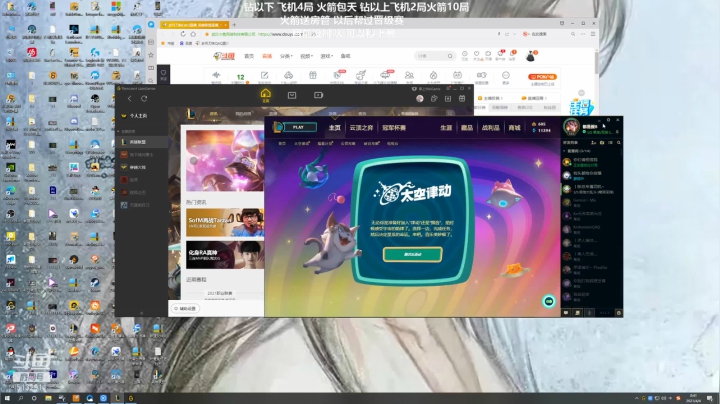This screenshot has width=720, height=404.
Task: Click the WeGame taskbar icon
Action: (x=131, y=398)
